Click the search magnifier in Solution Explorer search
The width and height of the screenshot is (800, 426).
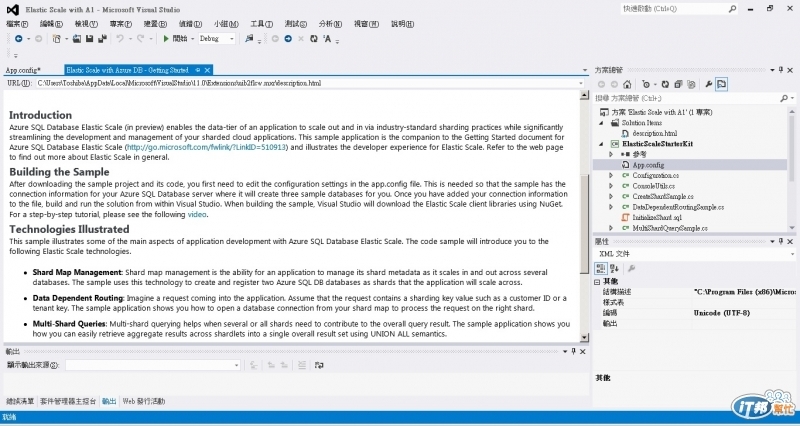coord(784,98)
